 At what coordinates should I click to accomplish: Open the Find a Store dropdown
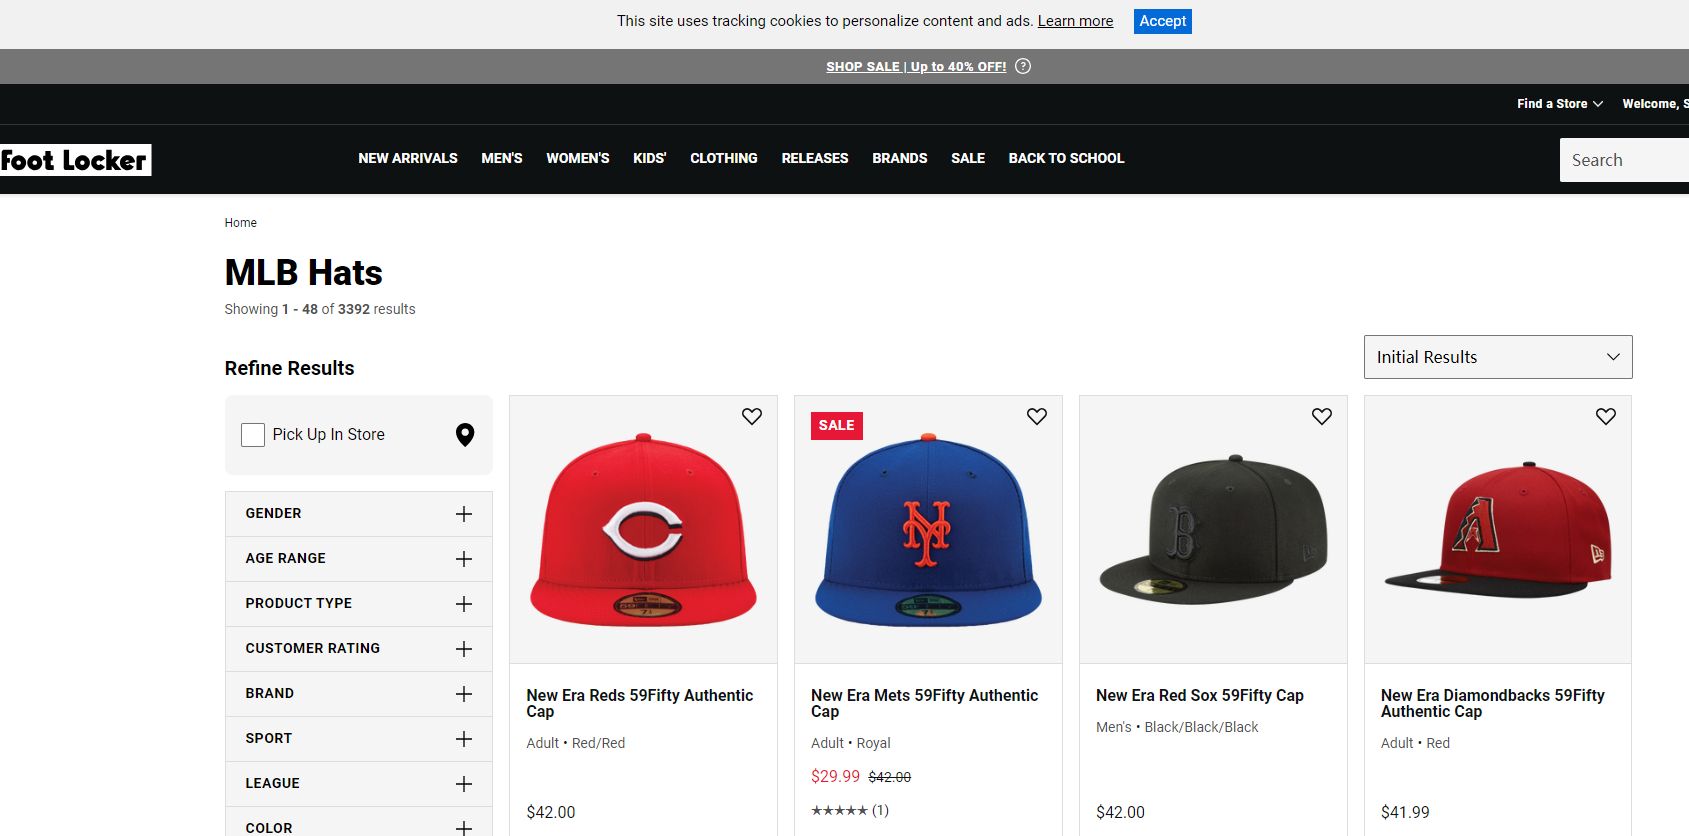click(1558, 104)
